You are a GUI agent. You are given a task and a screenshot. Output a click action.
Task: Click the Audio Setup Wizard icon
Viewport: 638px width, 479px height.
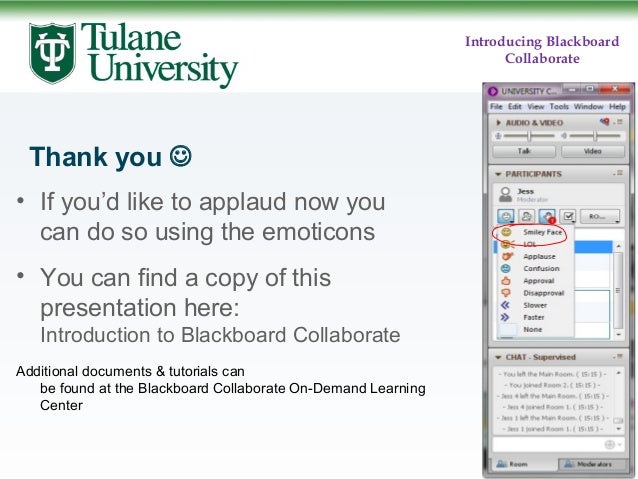[x=605, y=122]
